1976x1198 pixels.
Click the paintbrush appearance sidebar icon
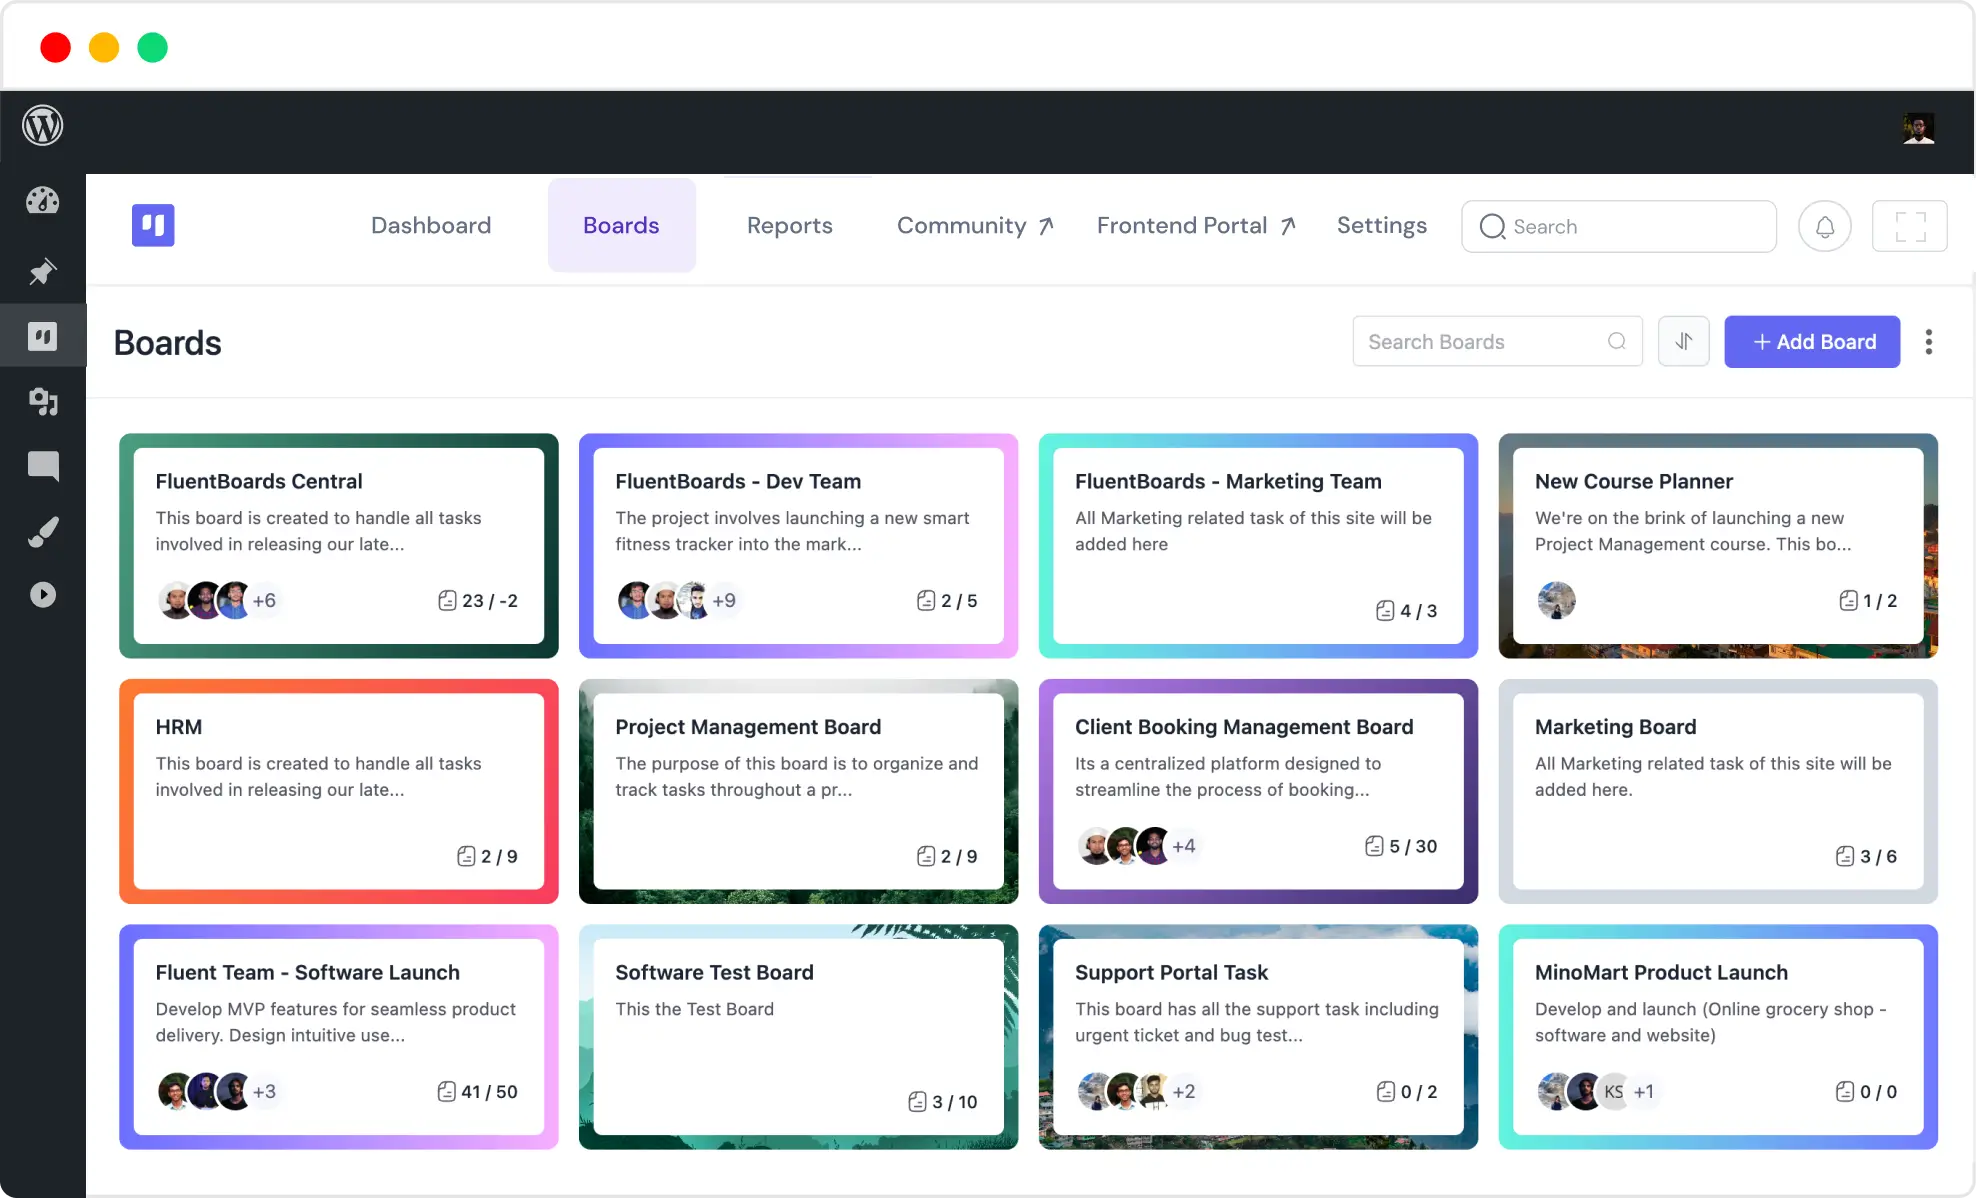pyautogui.click(x=43, y=532)
